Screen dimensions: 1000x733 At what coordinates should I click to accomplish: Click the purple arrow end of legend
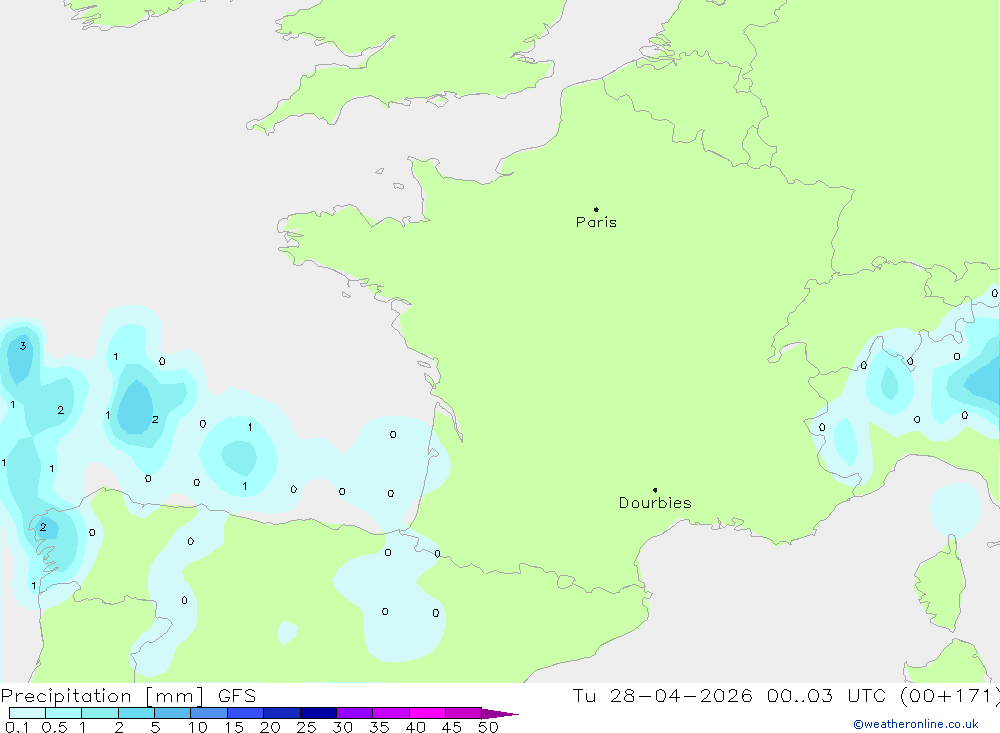click(x=500, y=713)
